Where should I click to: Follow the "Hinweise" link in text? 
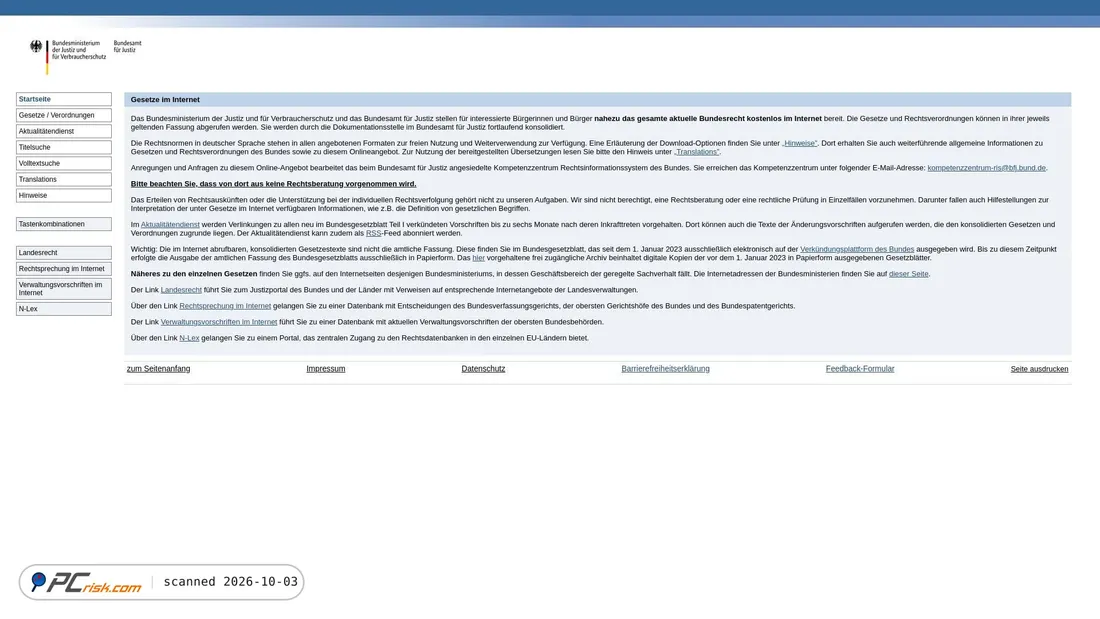[800, 143]
